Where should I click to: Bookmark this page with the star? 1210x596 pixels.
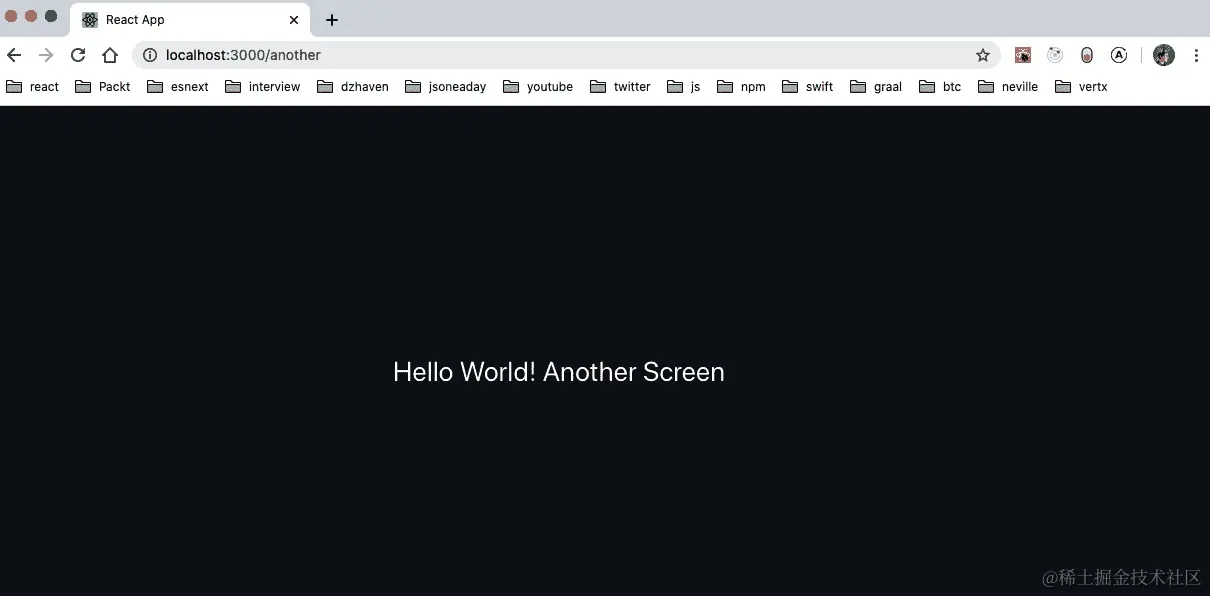tap(983, 55)
